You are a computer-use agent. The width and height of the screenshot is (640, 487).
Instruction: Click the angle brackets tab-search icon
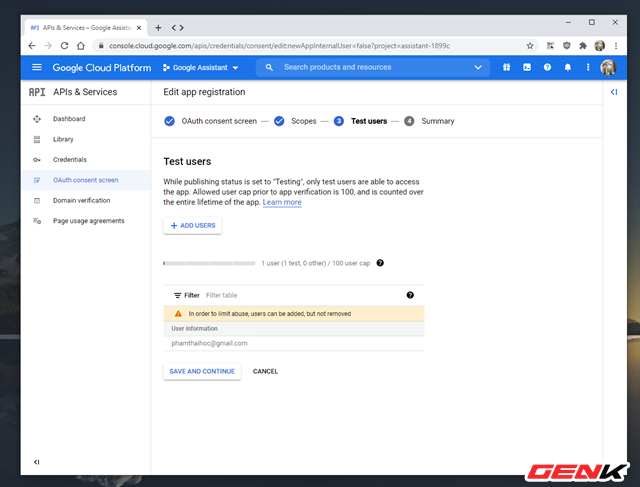[x=178, y=28]
